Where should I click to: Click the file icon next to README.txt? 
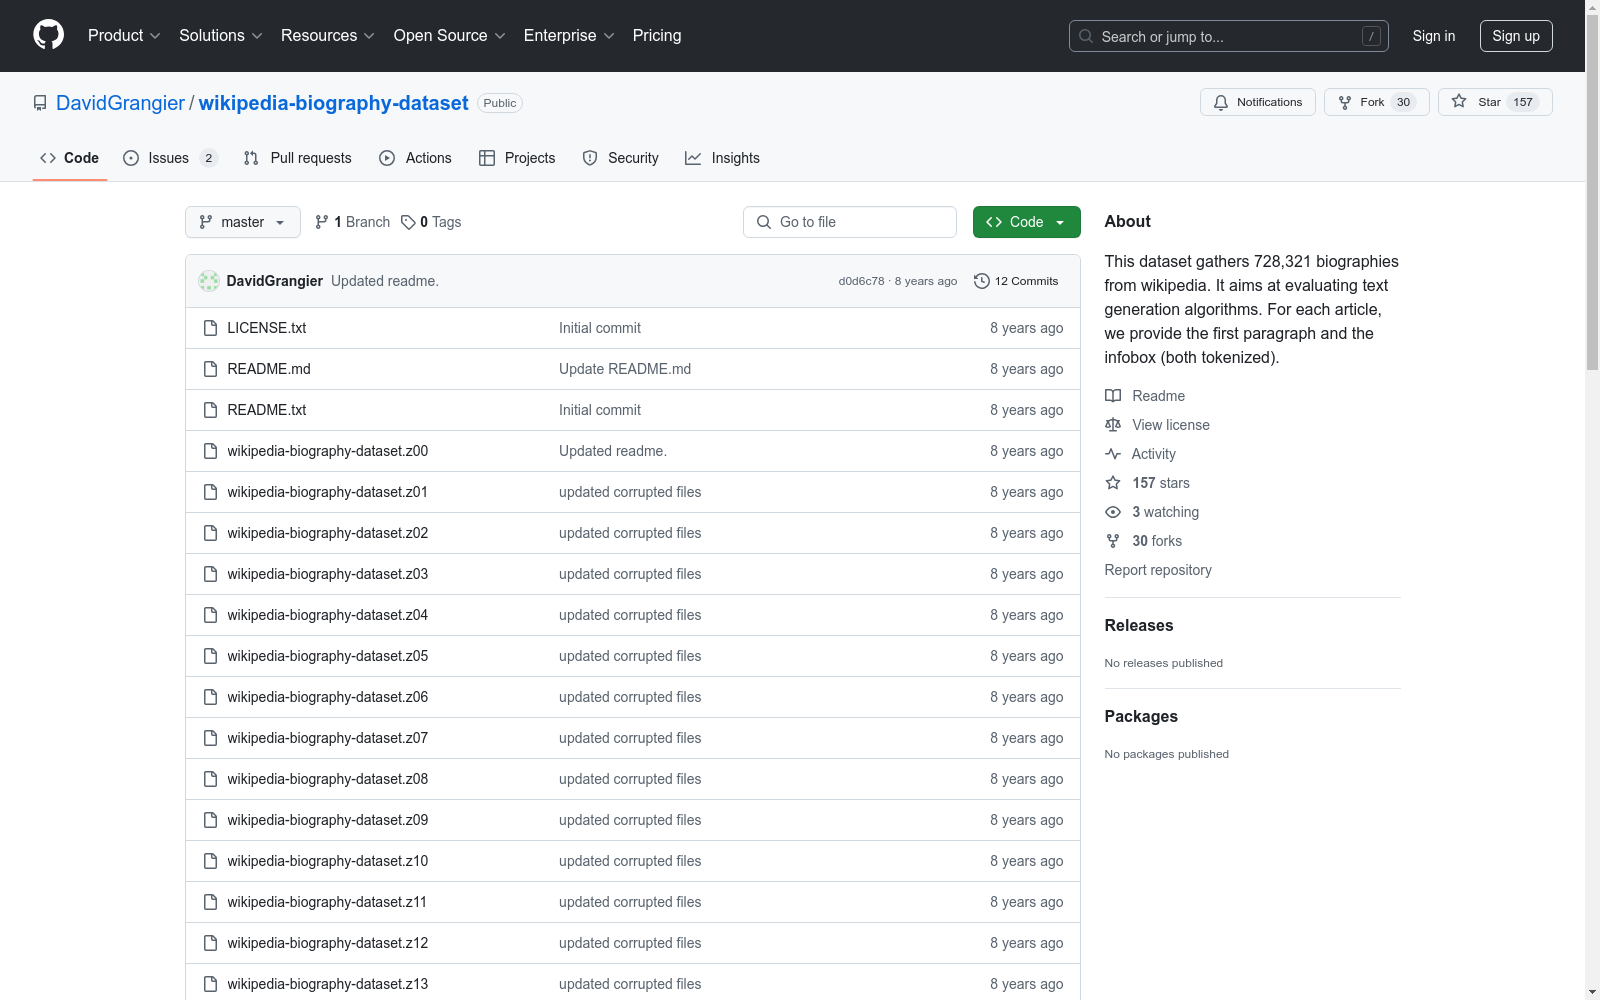tap(210, 410)
